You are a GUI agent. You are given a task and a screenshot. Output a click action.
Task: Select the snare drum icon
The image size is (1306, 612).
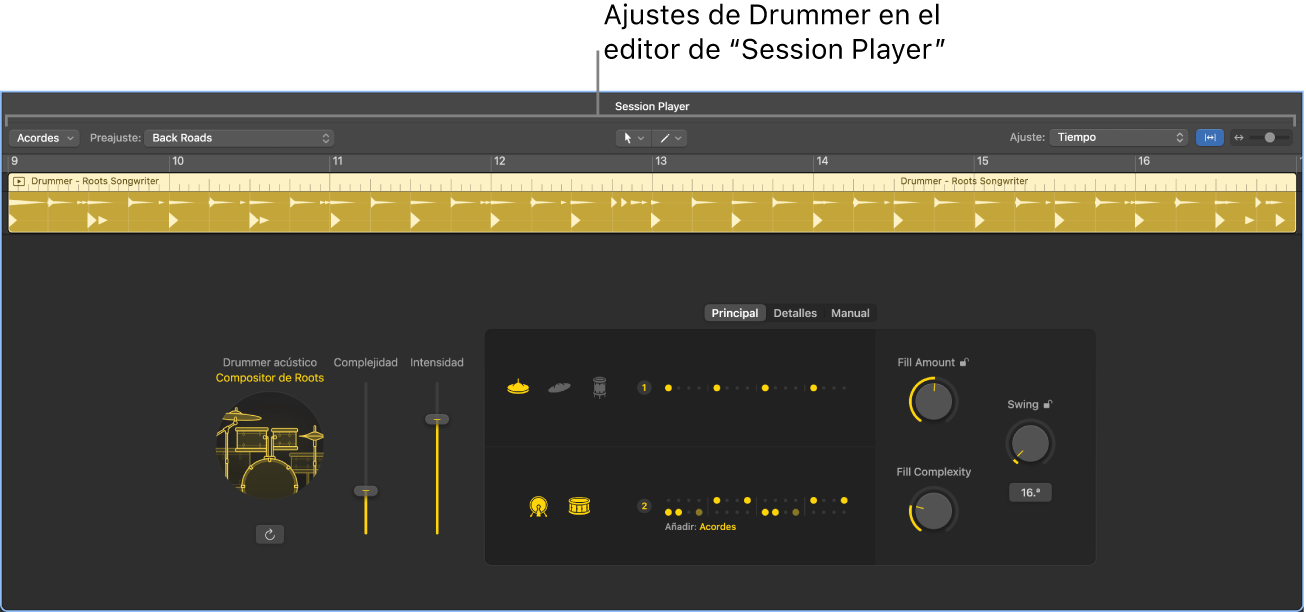580,507
